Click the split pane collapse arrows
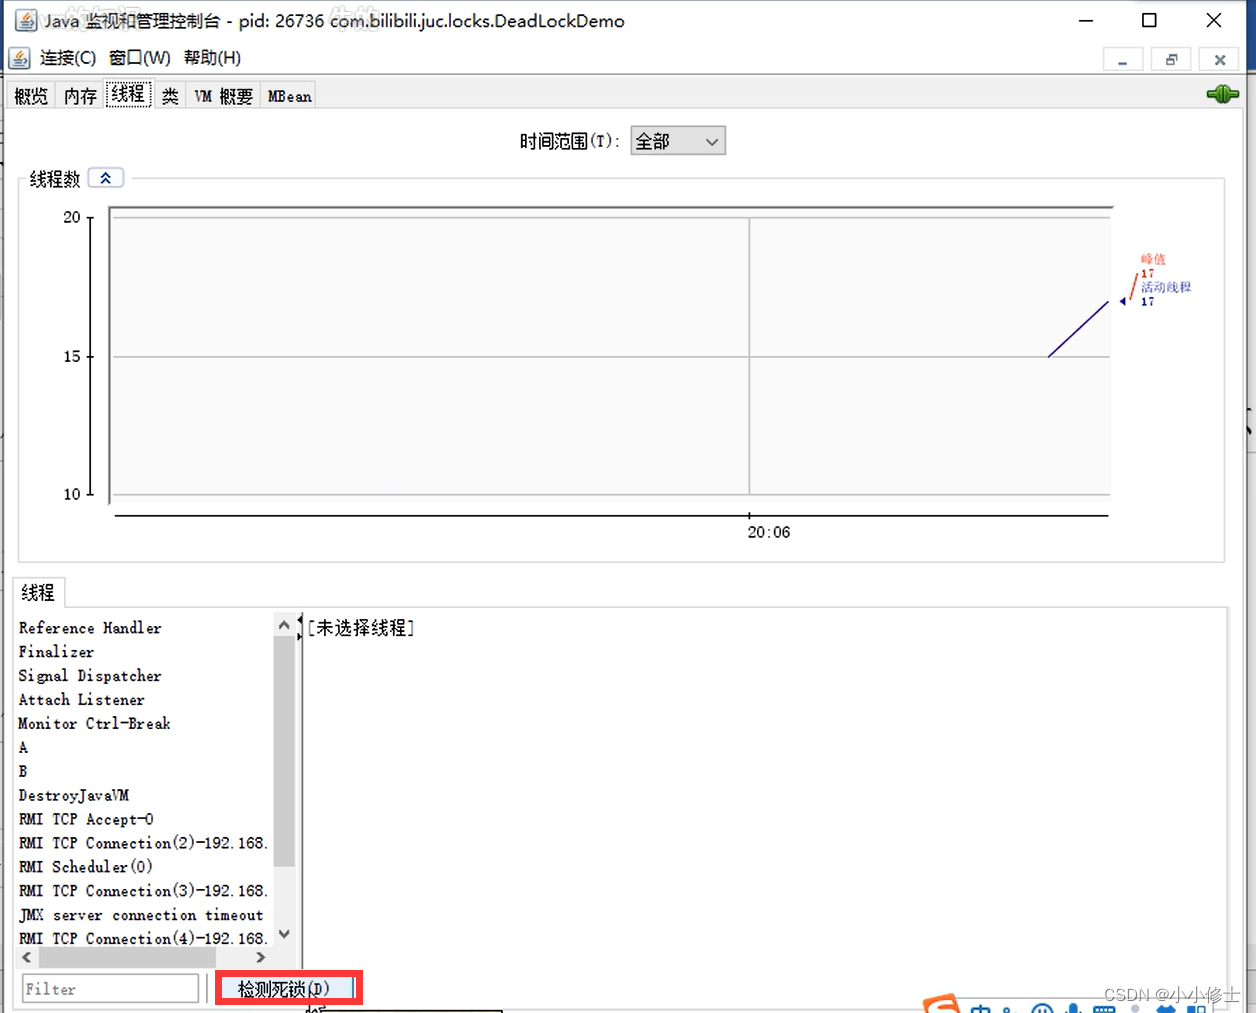1256x1013 pixels. pyautogui.click(x=299, y=628)
